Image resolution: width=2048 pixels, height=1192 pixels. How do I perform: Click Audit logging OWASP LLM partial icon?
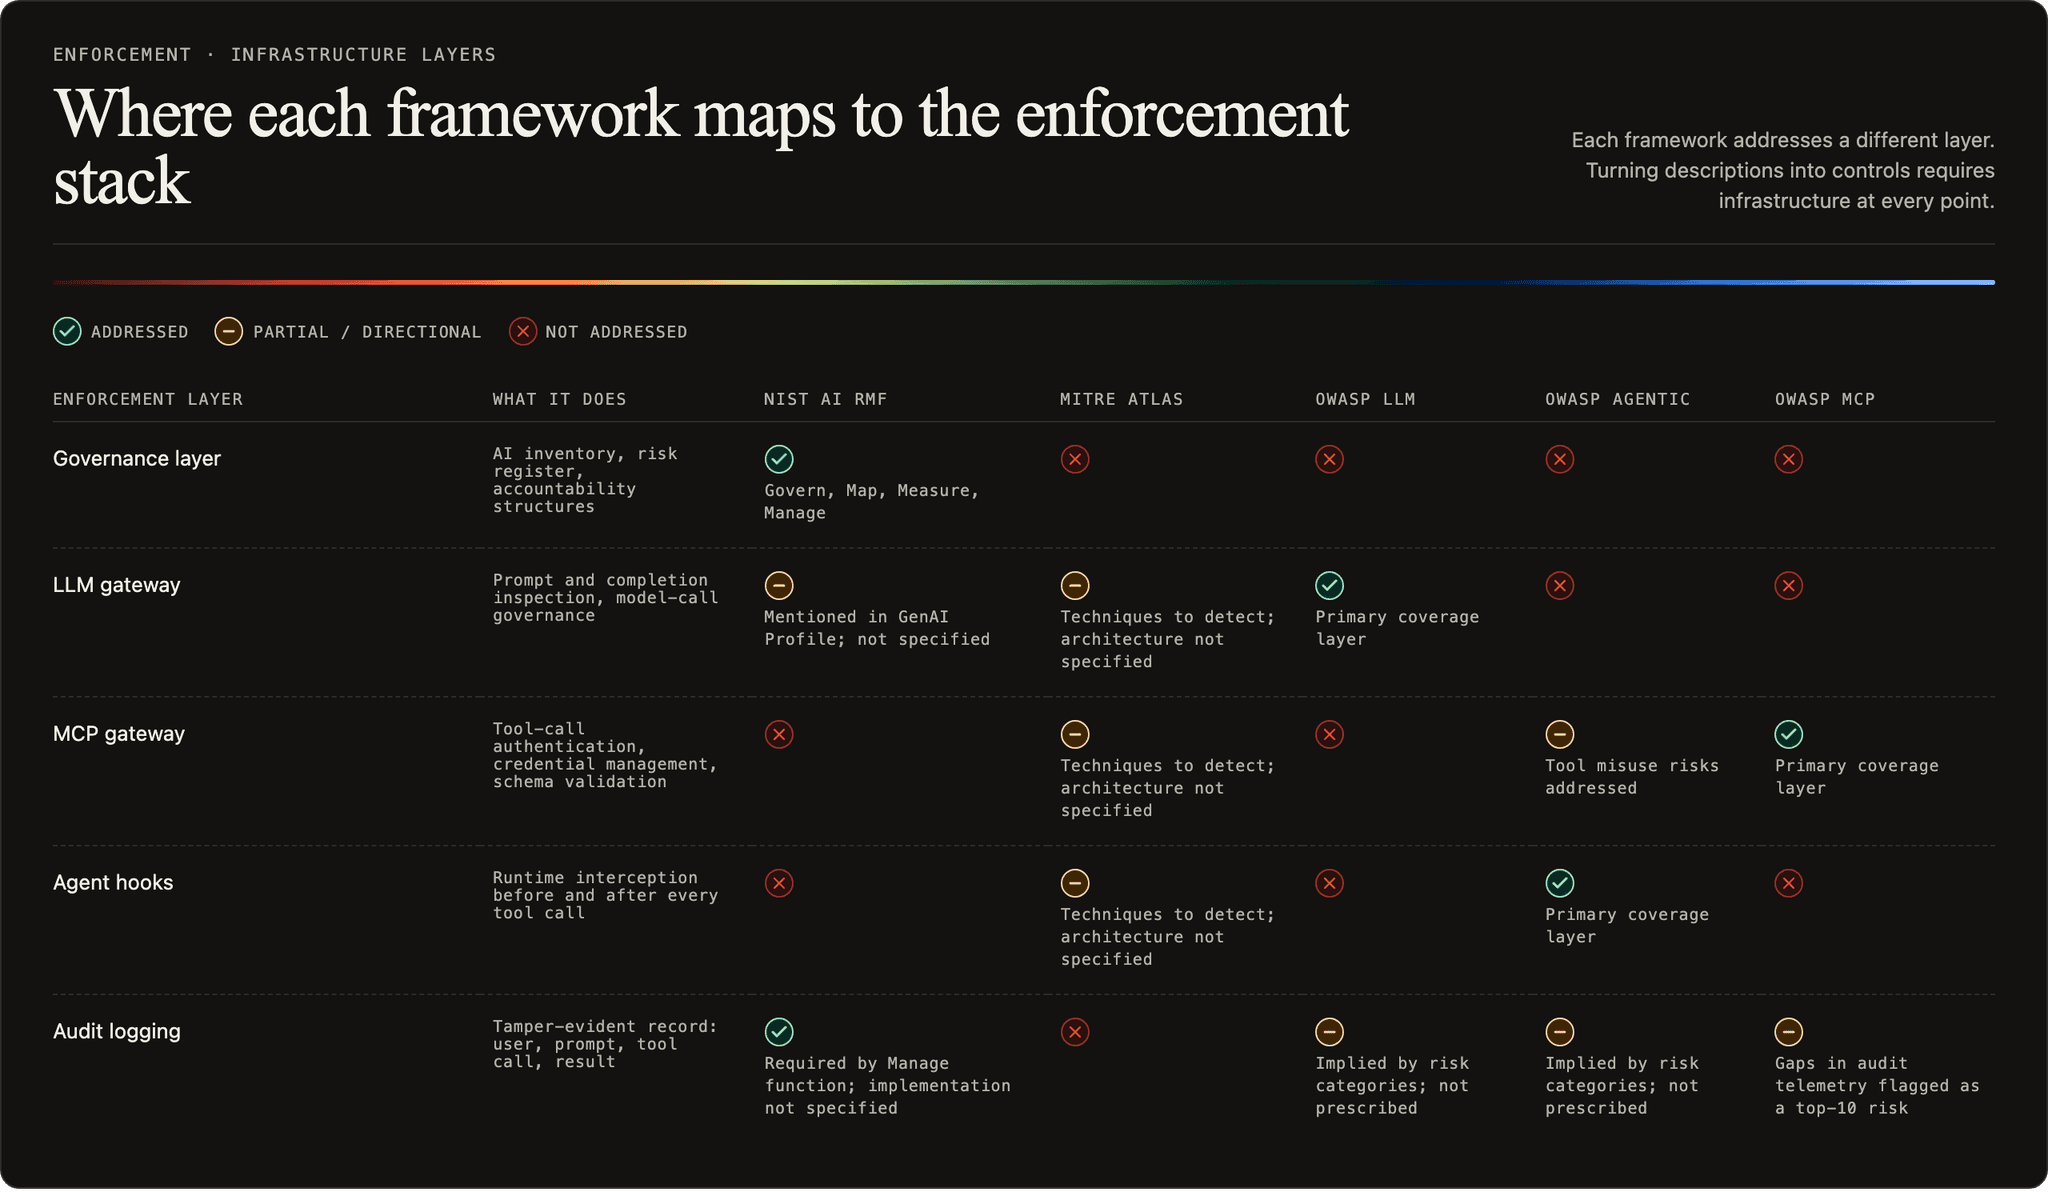tap(1329, 1032)
